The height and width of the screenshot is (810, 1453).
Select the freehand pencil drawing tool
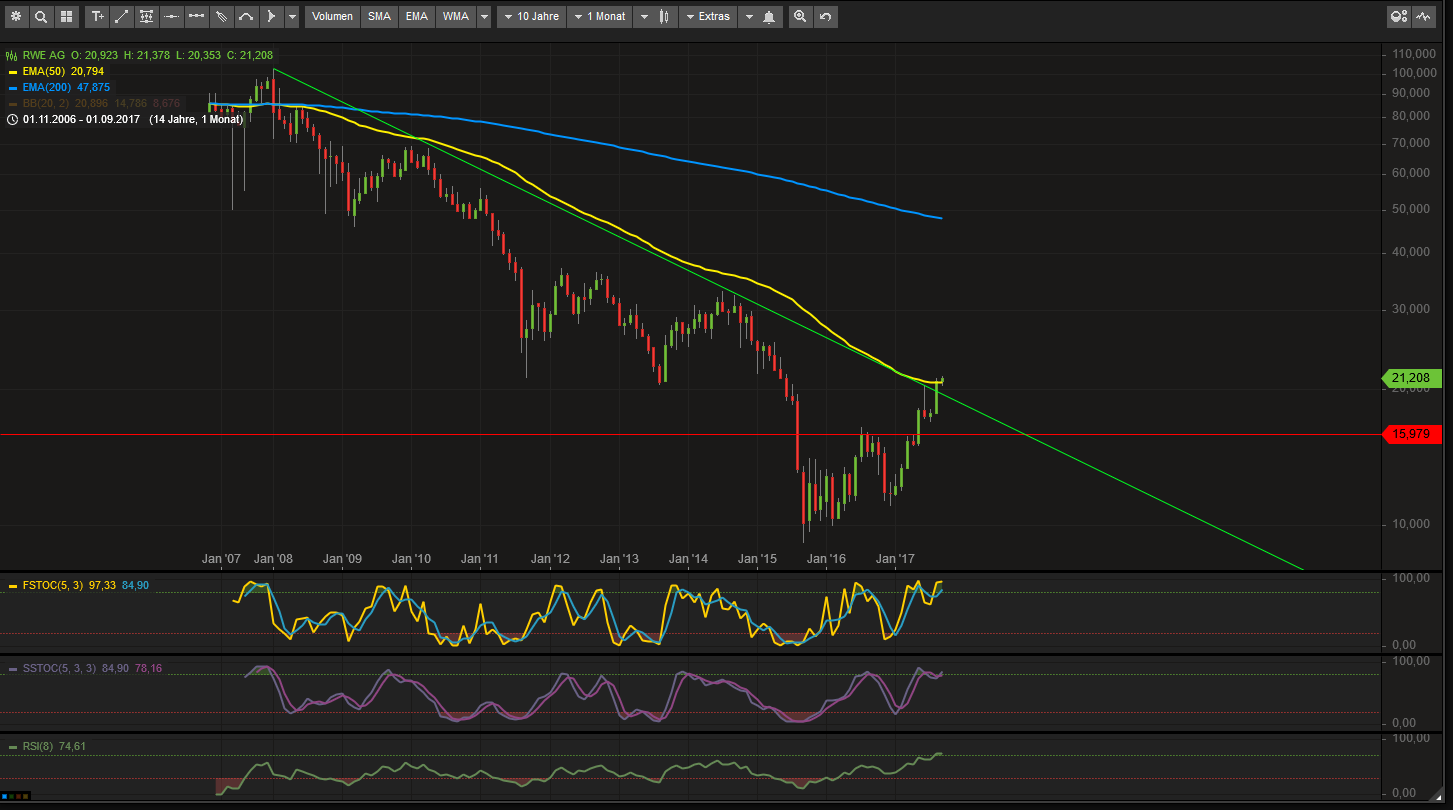220,16
